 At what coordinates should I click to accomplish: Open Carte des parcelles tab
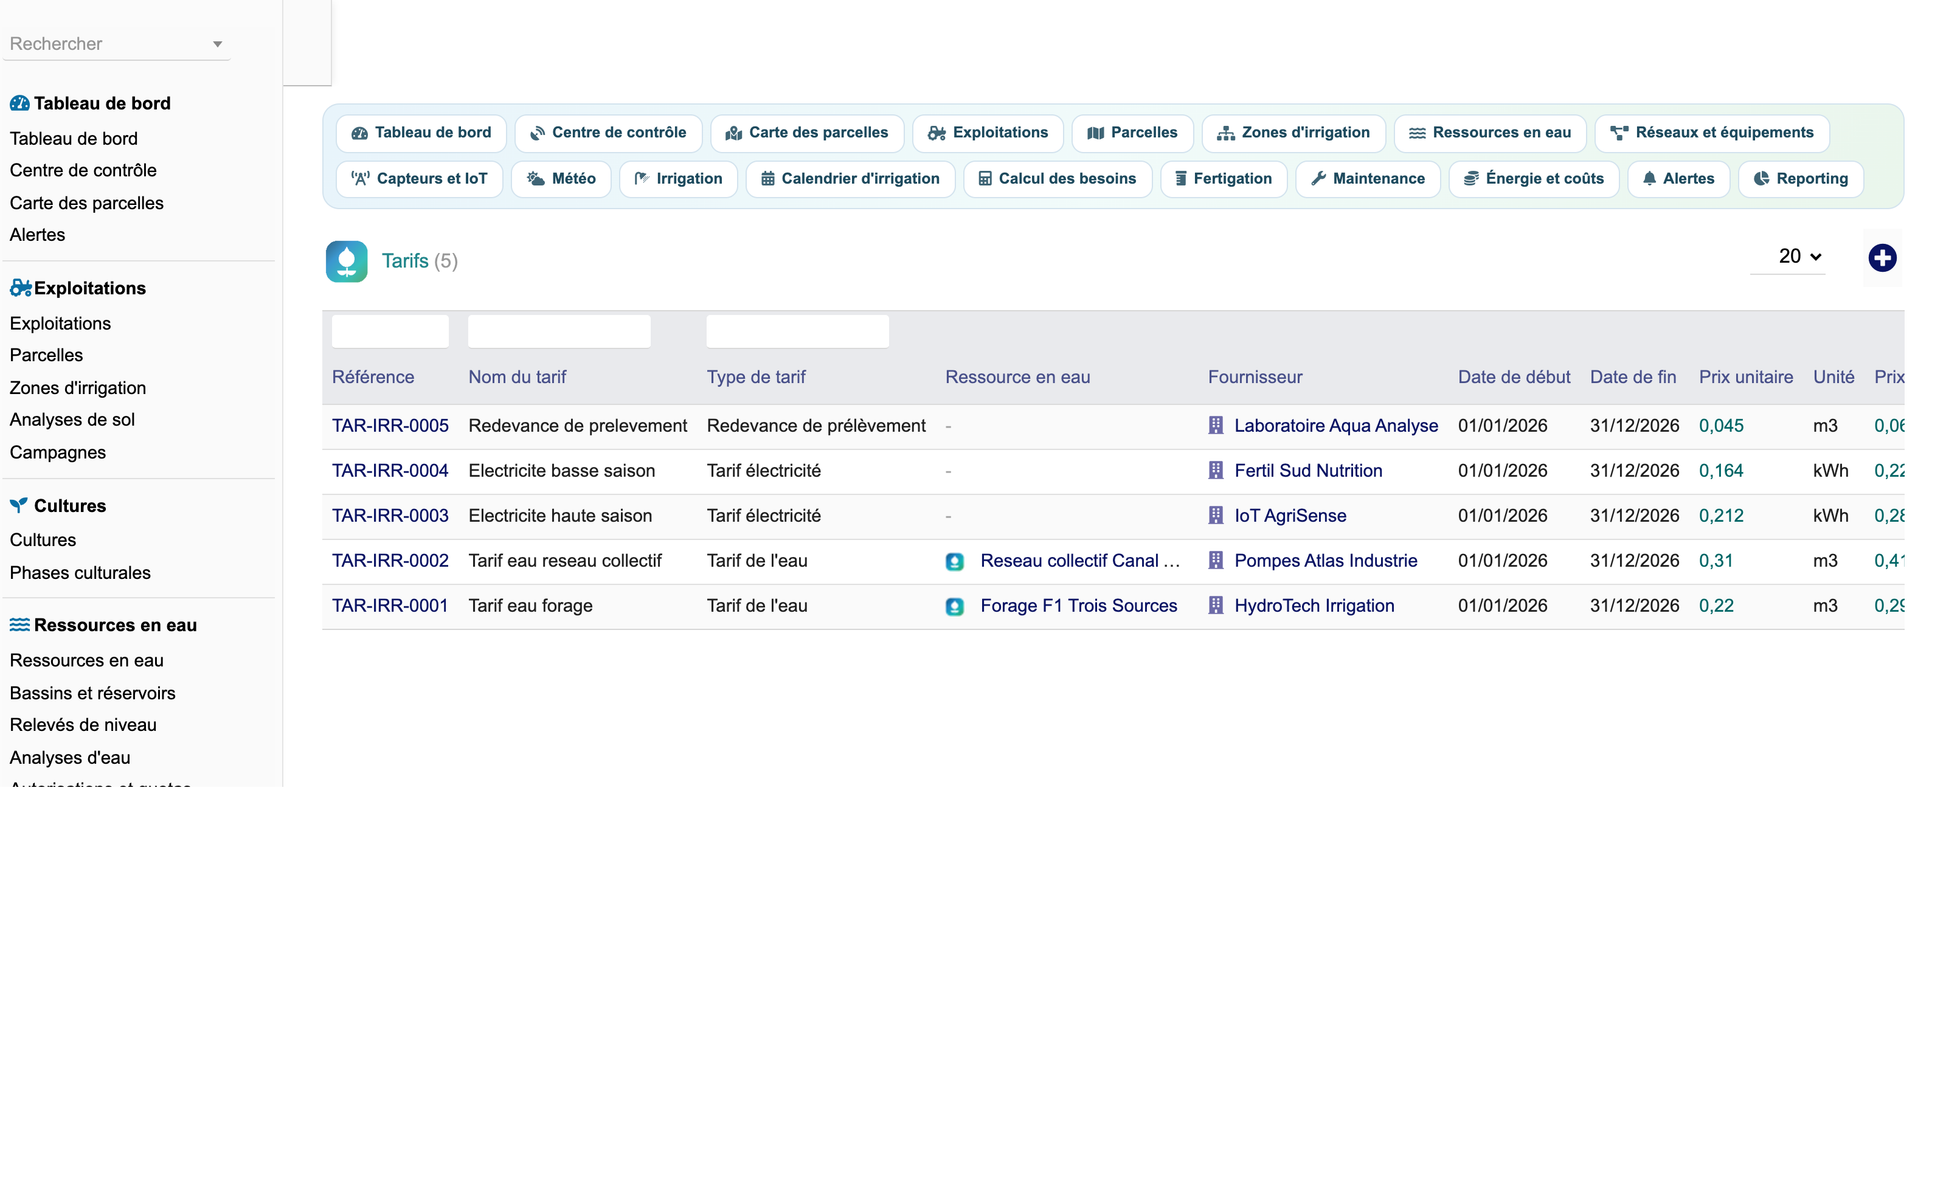point(806,133)
